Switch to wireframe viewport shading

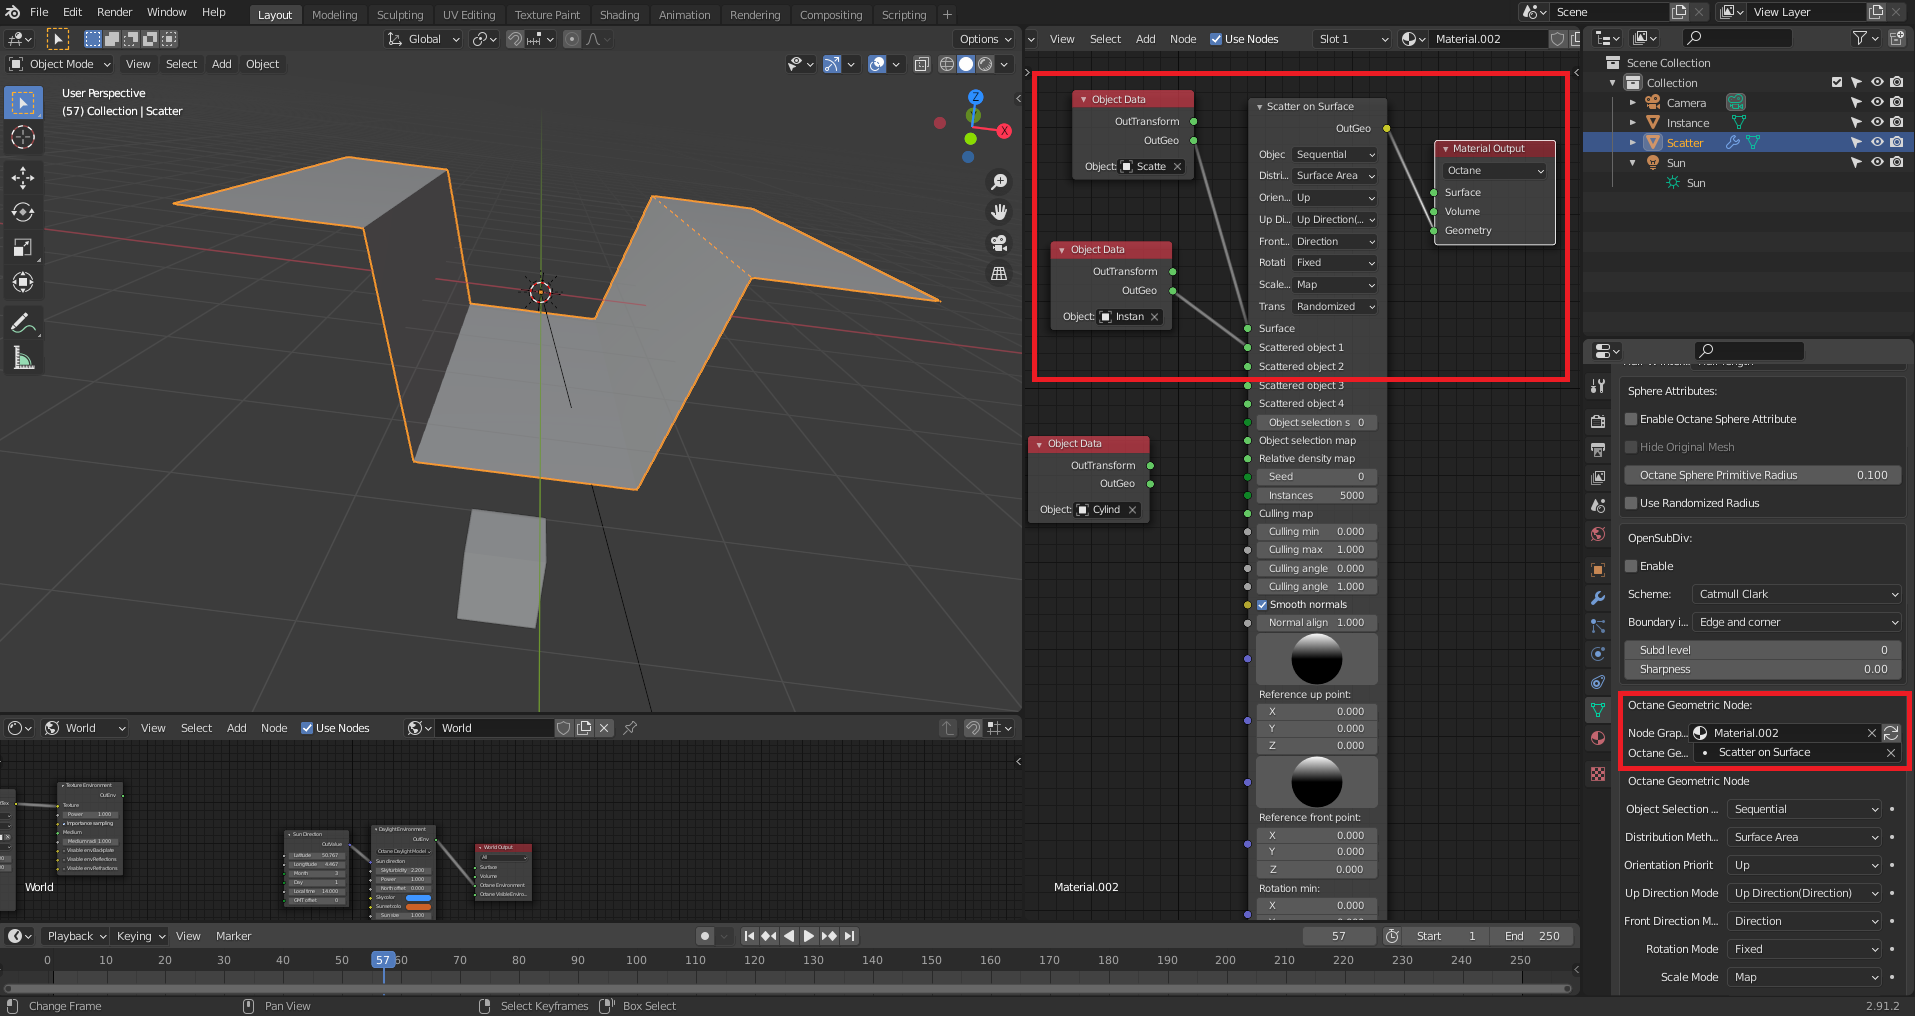tap(946, 64)
